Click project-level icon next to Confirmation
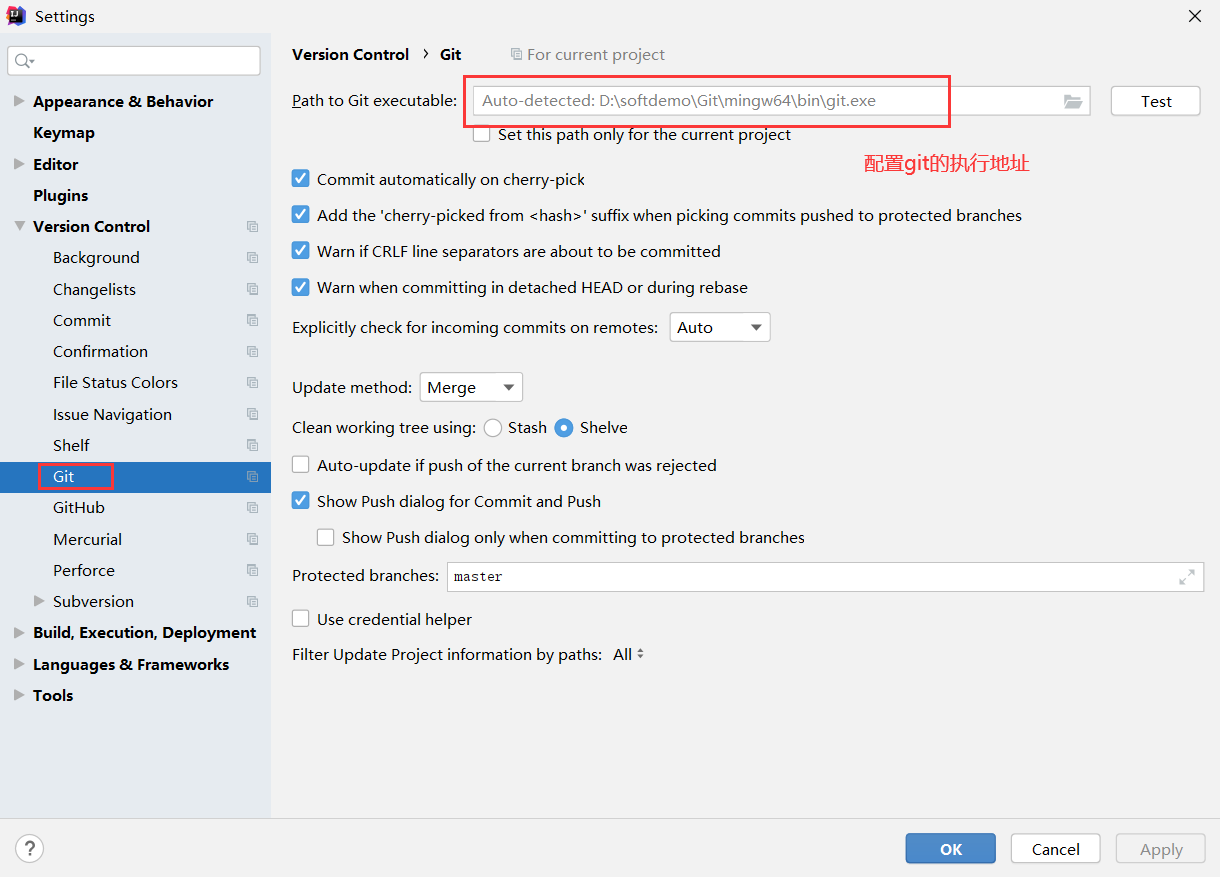The image size is (1220, 877). click(x=252, y=352)
